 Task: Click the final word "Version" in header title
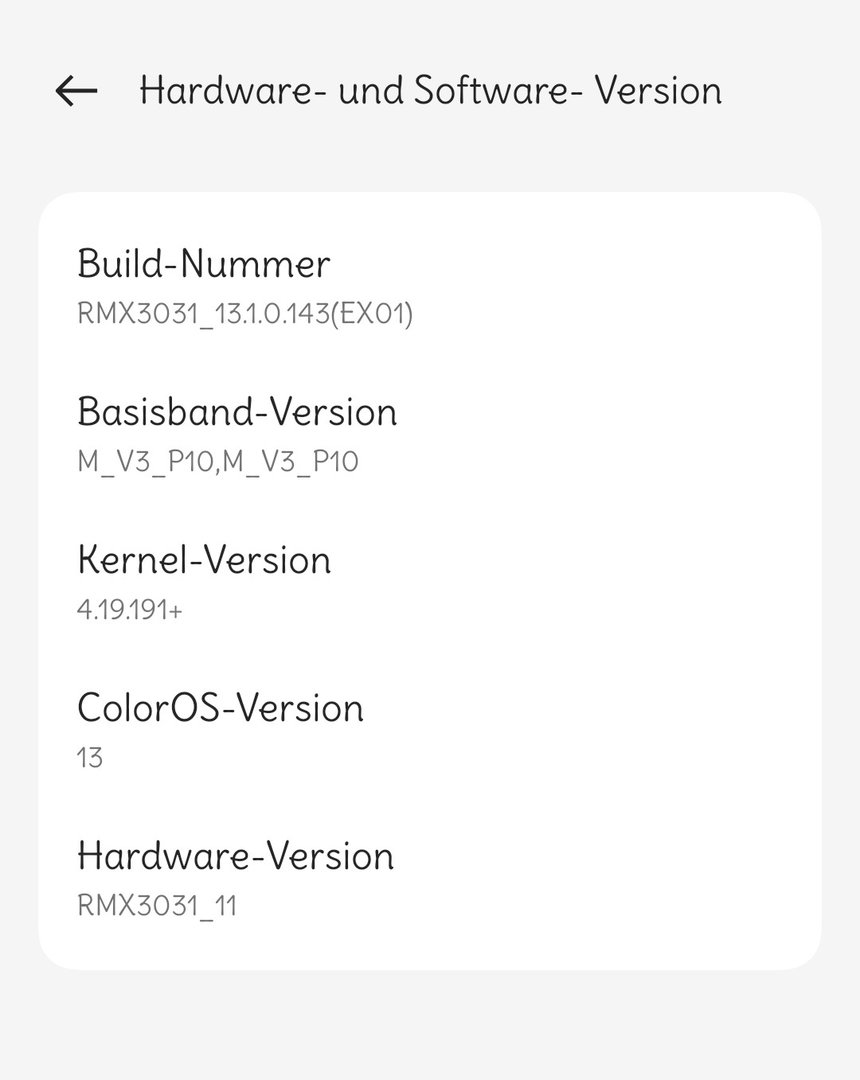pyautogui.click(x=658, y=91)
